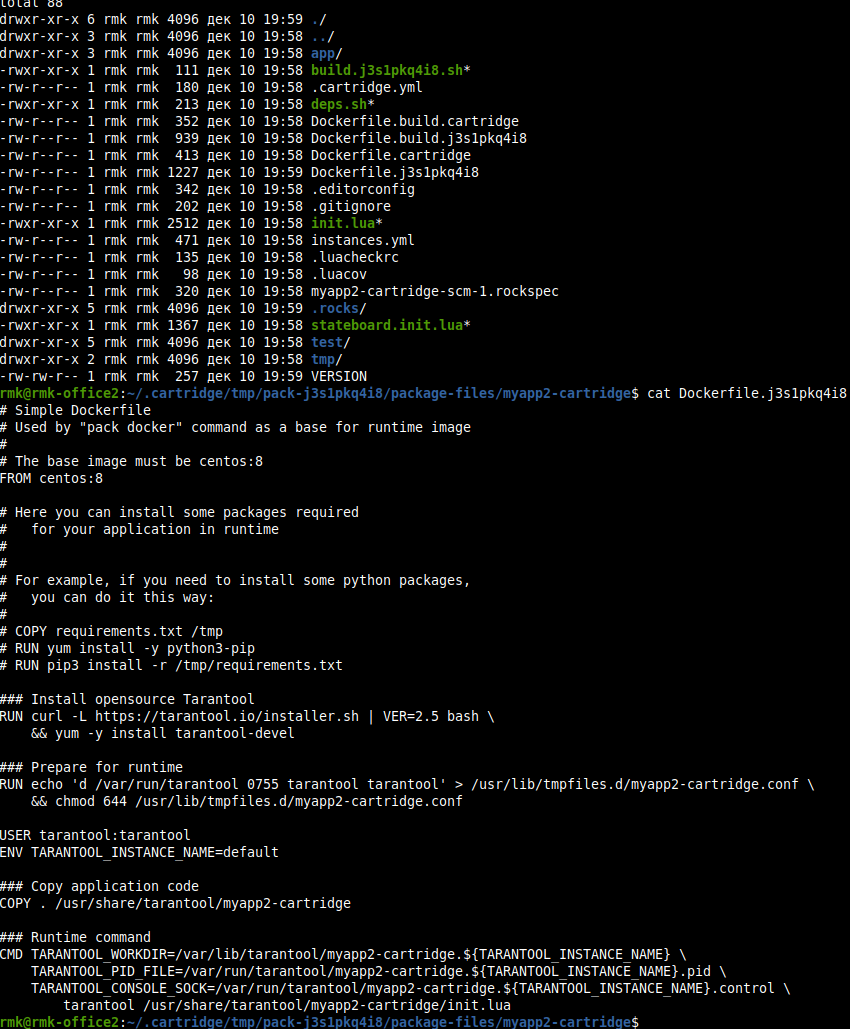The width and height of the screenshot is (850, 1029).
Task: Click the 'CMD TARANTOOL_WORKDIR=' line
Action: click(x=343, y=956)
